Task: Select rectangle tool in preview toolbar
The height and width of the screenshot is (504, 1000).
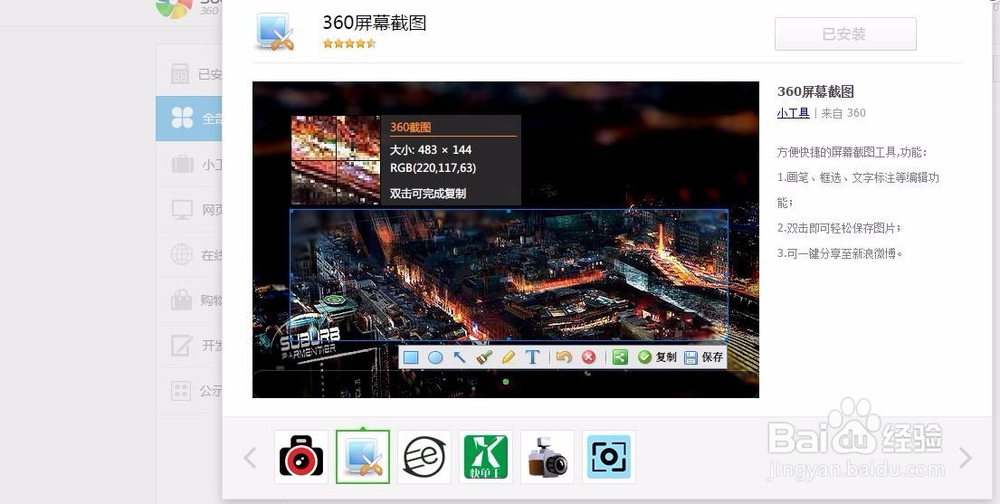Action: click(411, 357)
